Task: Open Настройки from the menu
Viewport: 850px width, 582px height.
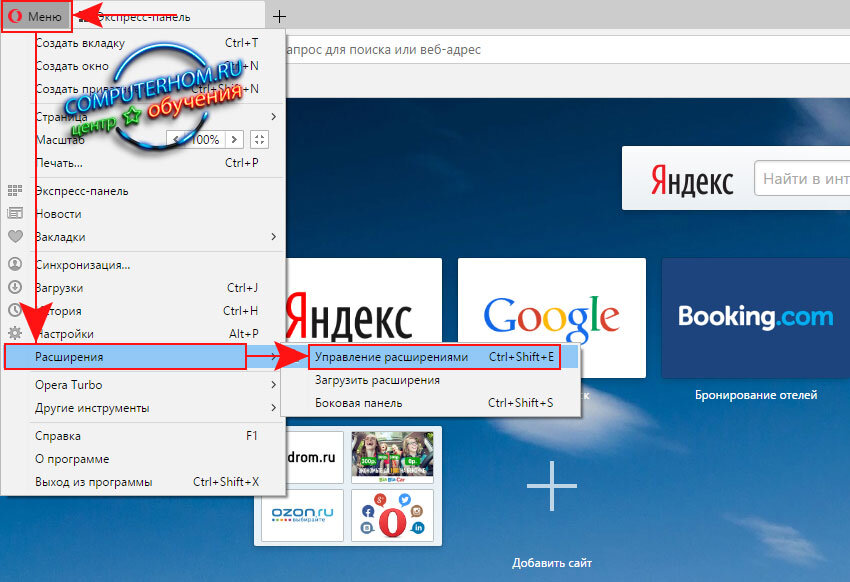Action: (x=143, y=334)
